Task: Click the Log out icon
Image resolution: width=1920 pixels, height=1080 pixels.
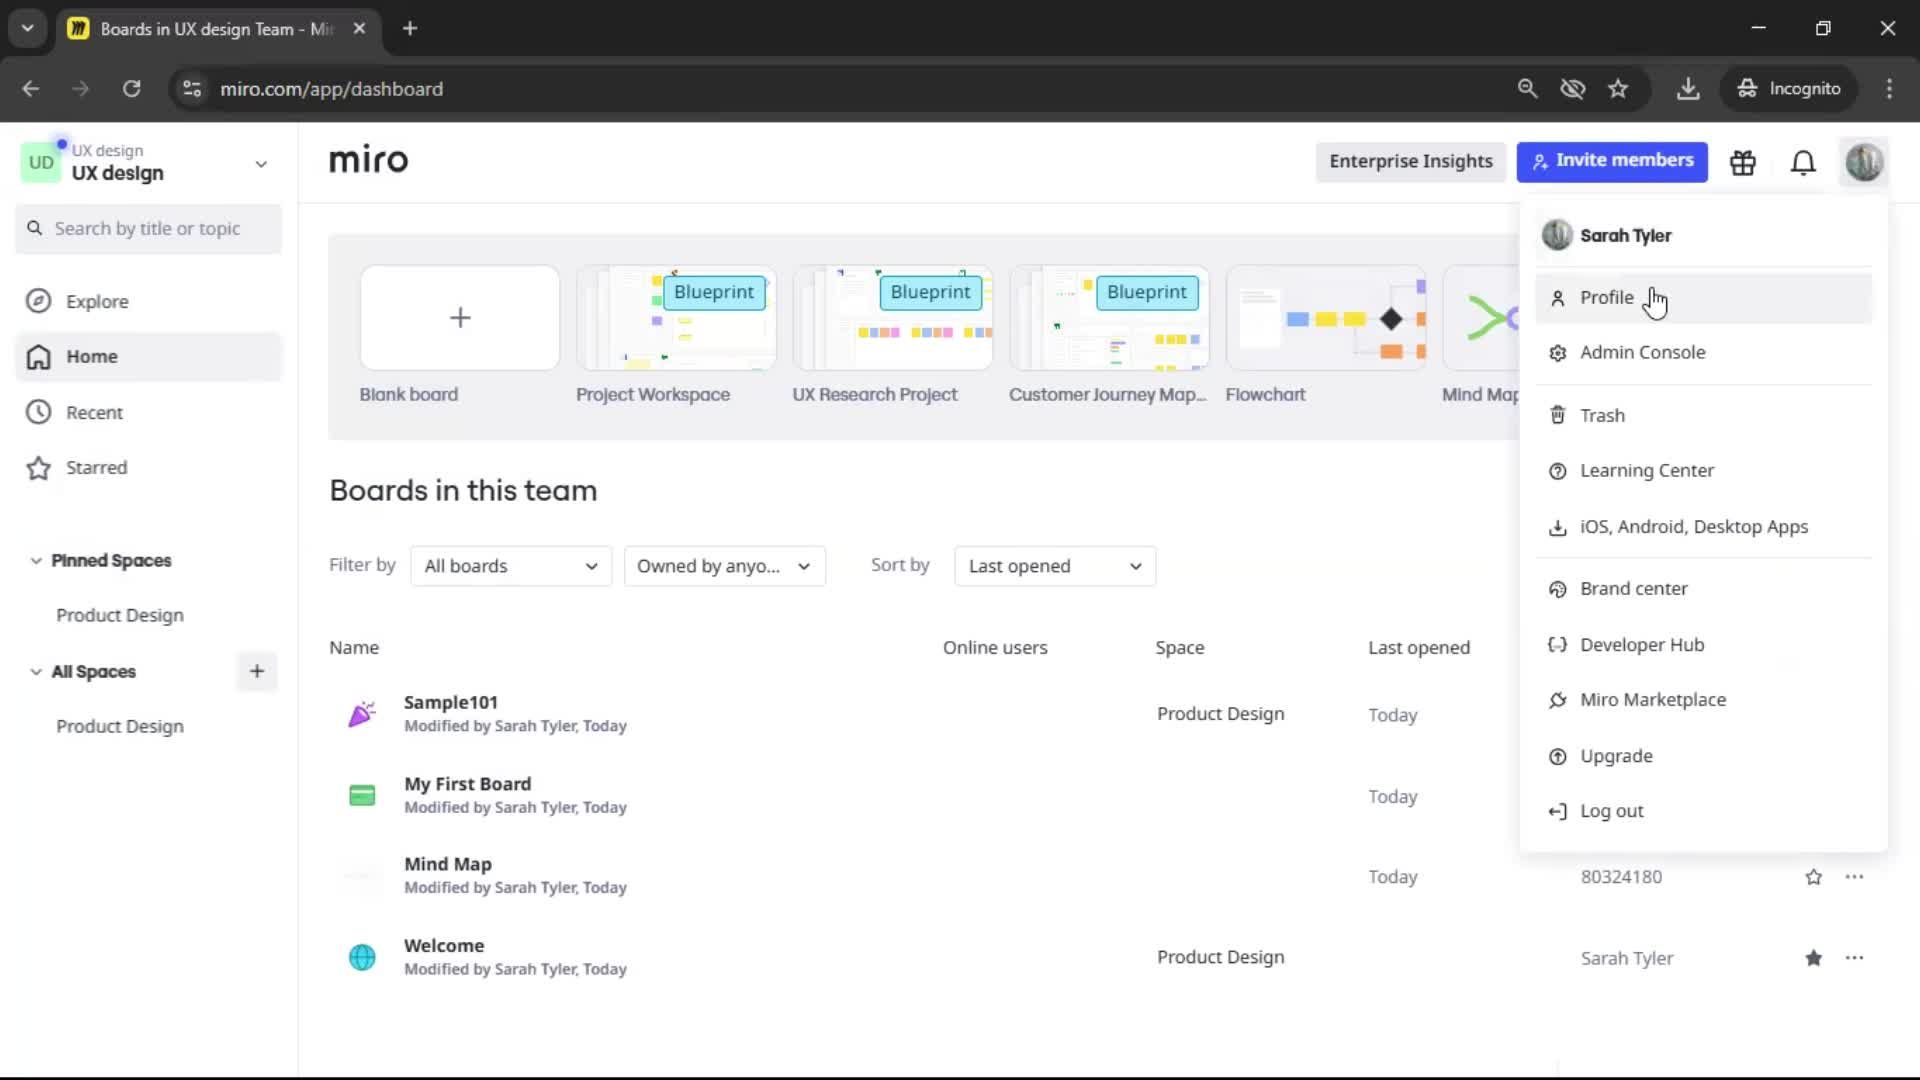Action: 1557,812
